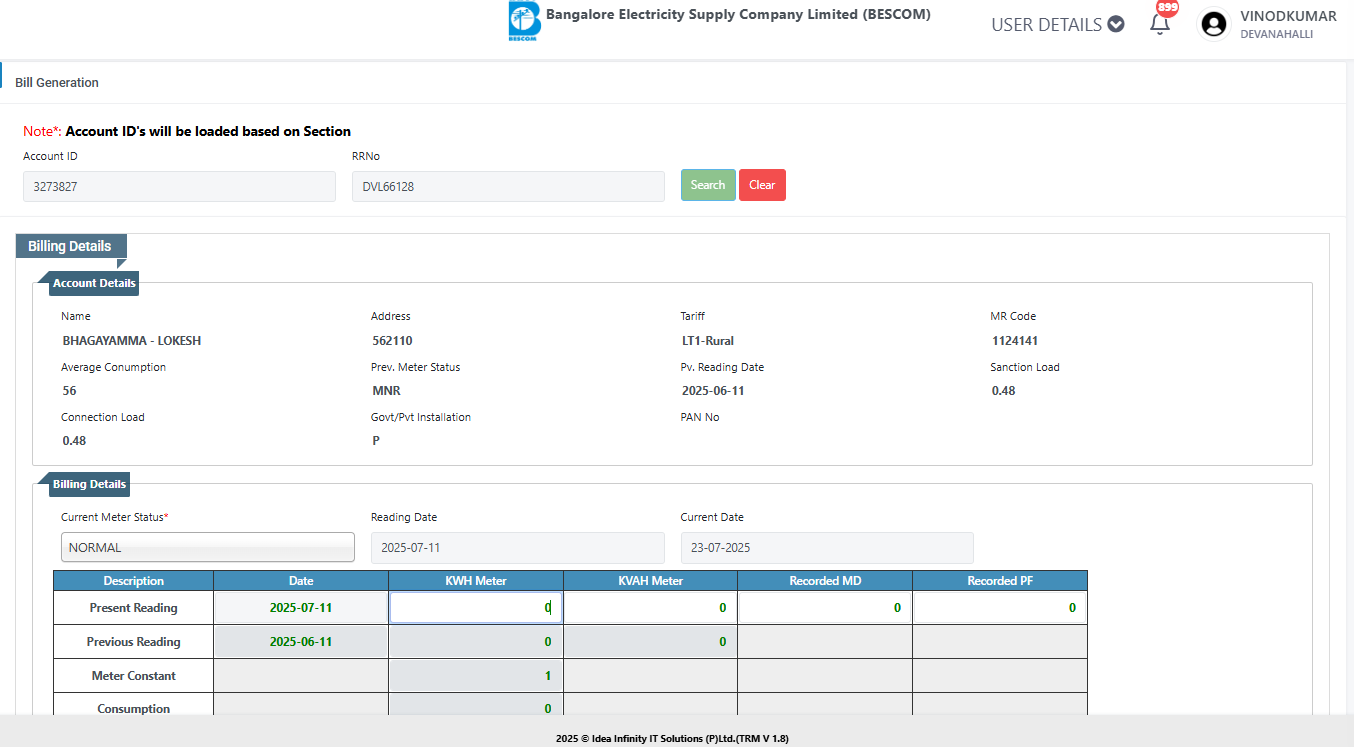Click the Govt/Pvt Installation value P
Viewport: 1354px width, 747px height.
376,441
